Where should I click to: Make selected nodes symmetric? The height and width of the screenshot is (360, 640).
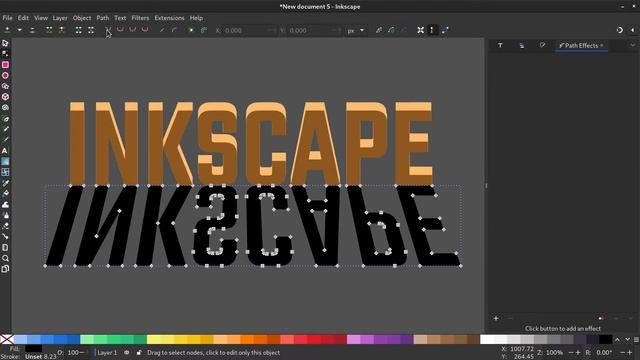(x=133, y=30)
